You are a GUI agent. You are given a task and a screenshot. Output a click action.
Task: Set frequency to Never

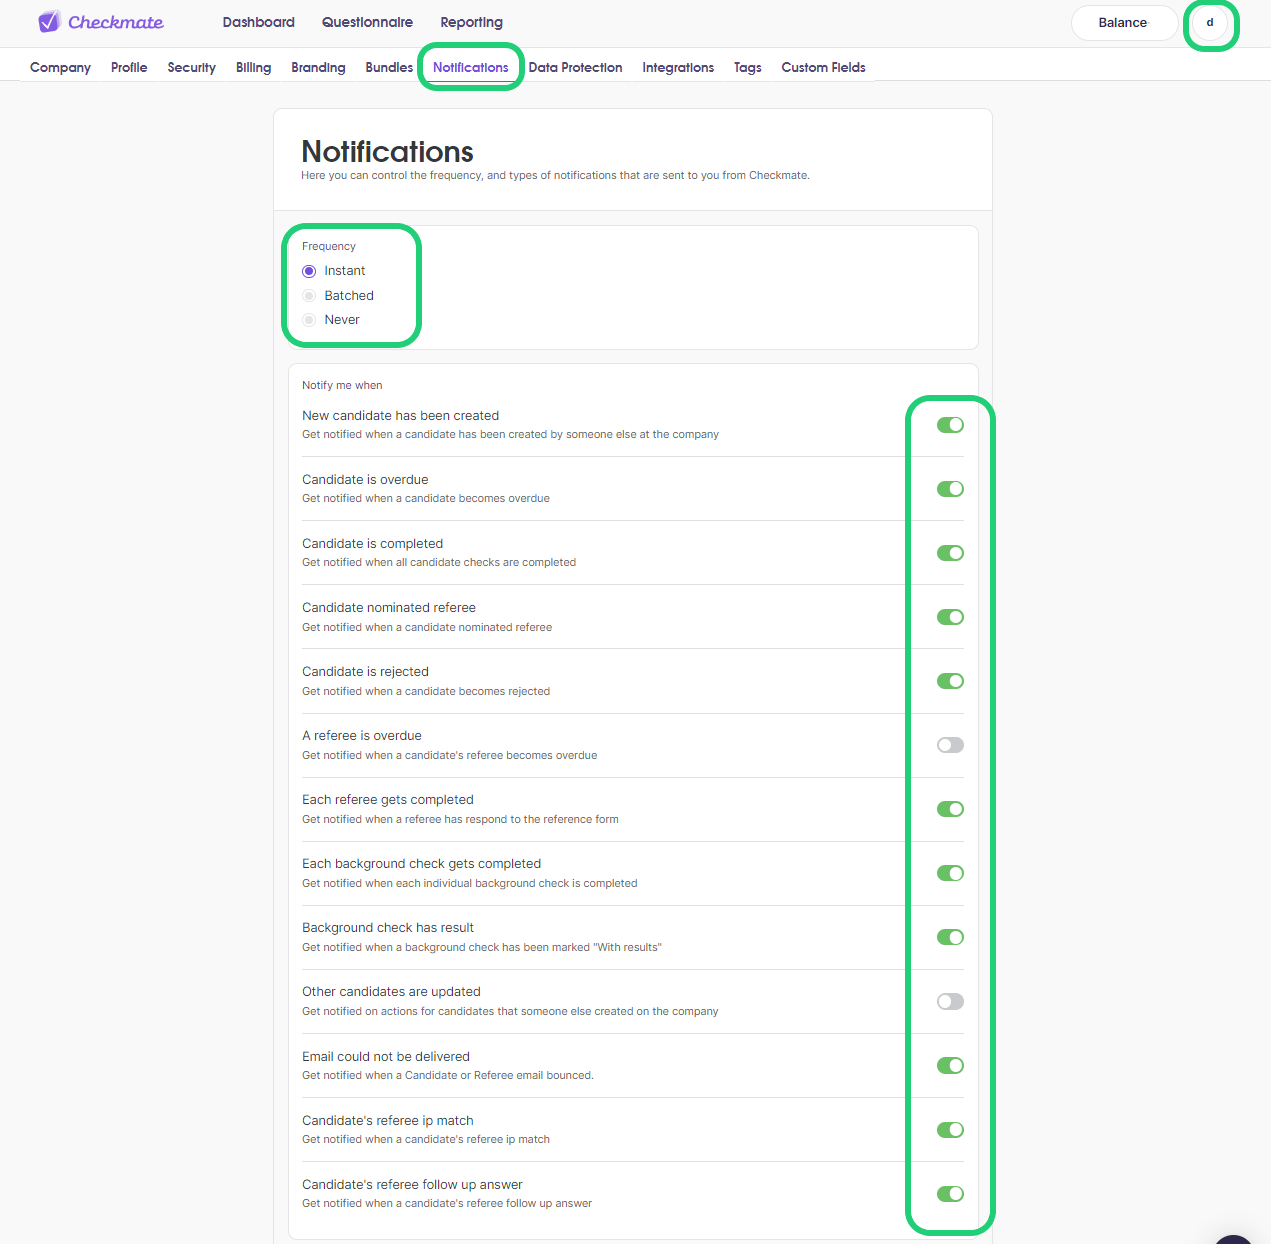[309, 320]
